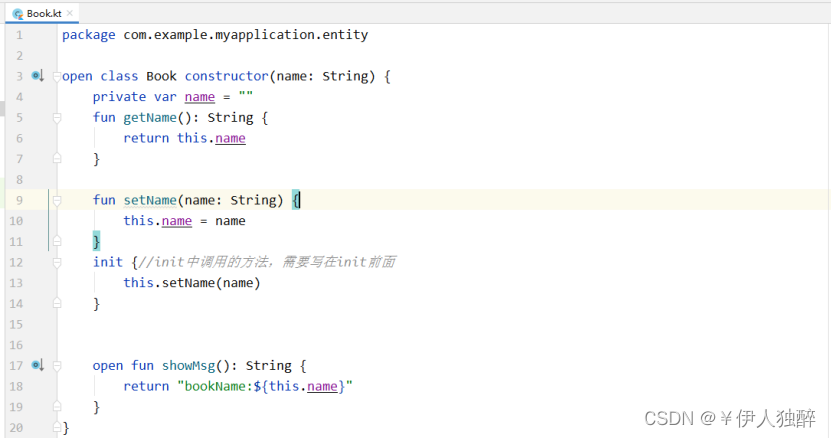Click the 'showMsg' function name on line 17

click(188, 366)
